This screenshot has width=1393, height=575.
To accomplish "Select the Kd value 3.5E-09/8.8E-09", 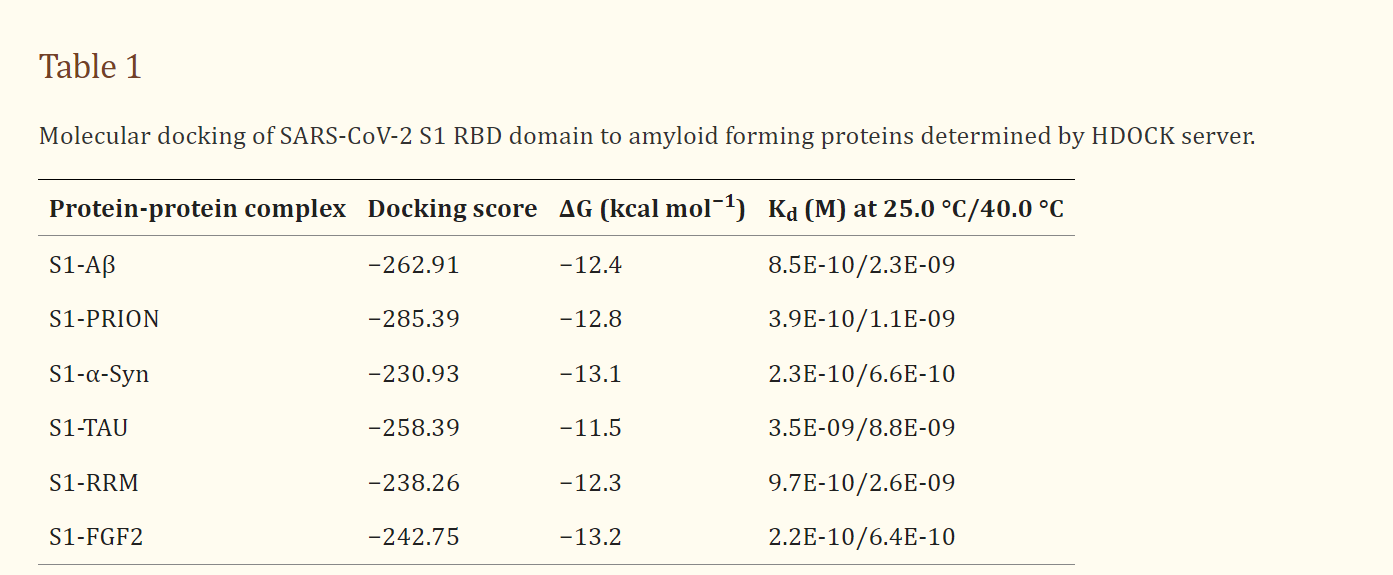I will click(x=861, y=428).
